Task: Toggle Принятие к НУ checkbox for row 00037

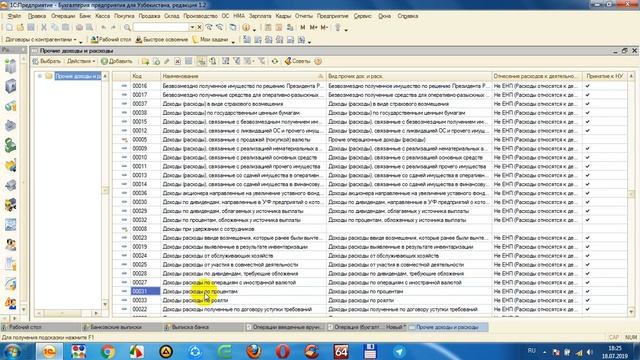Action: click(588, 104)
